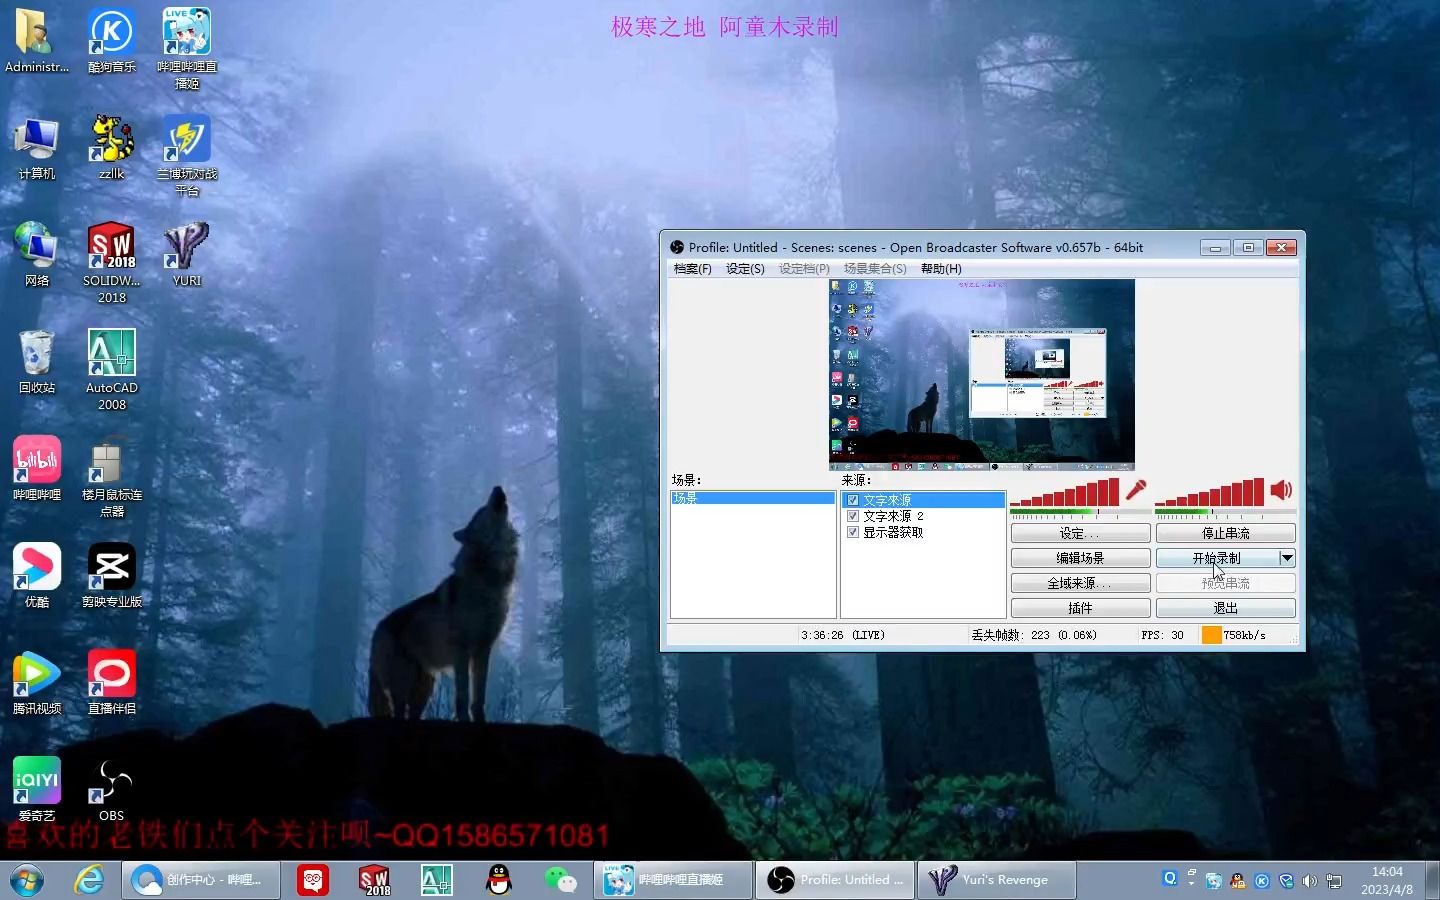Open the 兰博玩对战平台 desktop icon
The width and height of the screenshot is (1440, 900).
[x=187, y=155]
